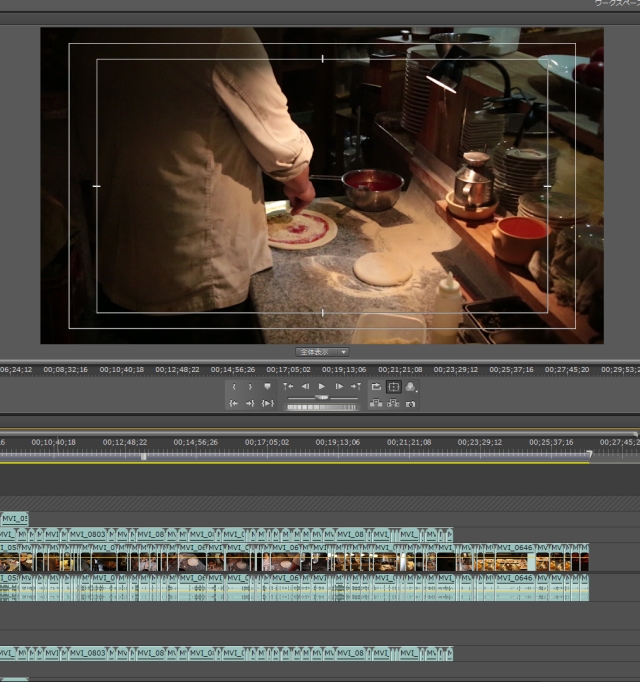The image size is (640, 682).
Task: Click the Go to In Point icon
Action: 233,404
